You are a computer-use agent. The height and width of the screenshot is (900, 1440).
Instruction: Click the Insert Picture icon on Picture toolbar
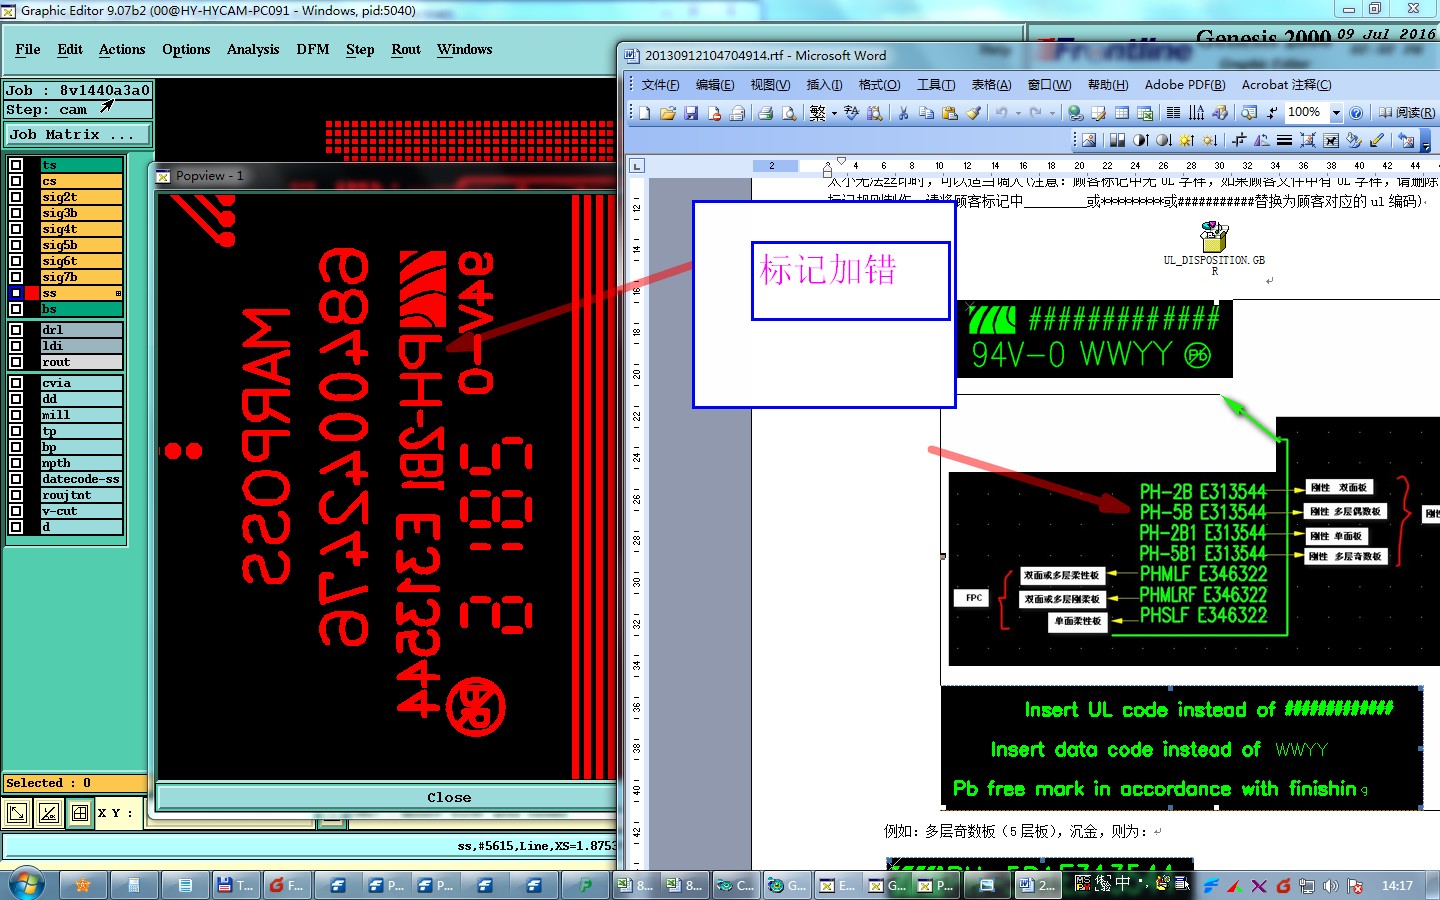pyautogui.click(x=1089, y=141)
